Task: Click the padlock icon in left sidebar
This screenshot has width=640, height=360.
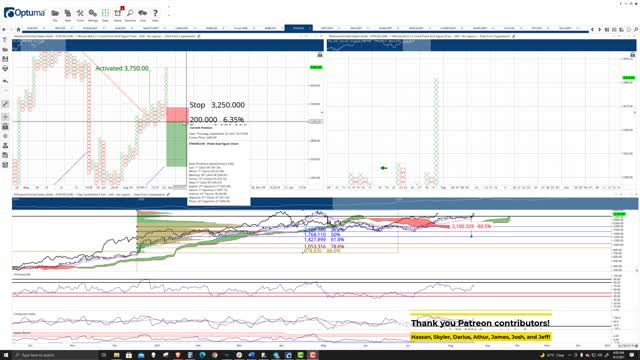Action: click(5, 127)
